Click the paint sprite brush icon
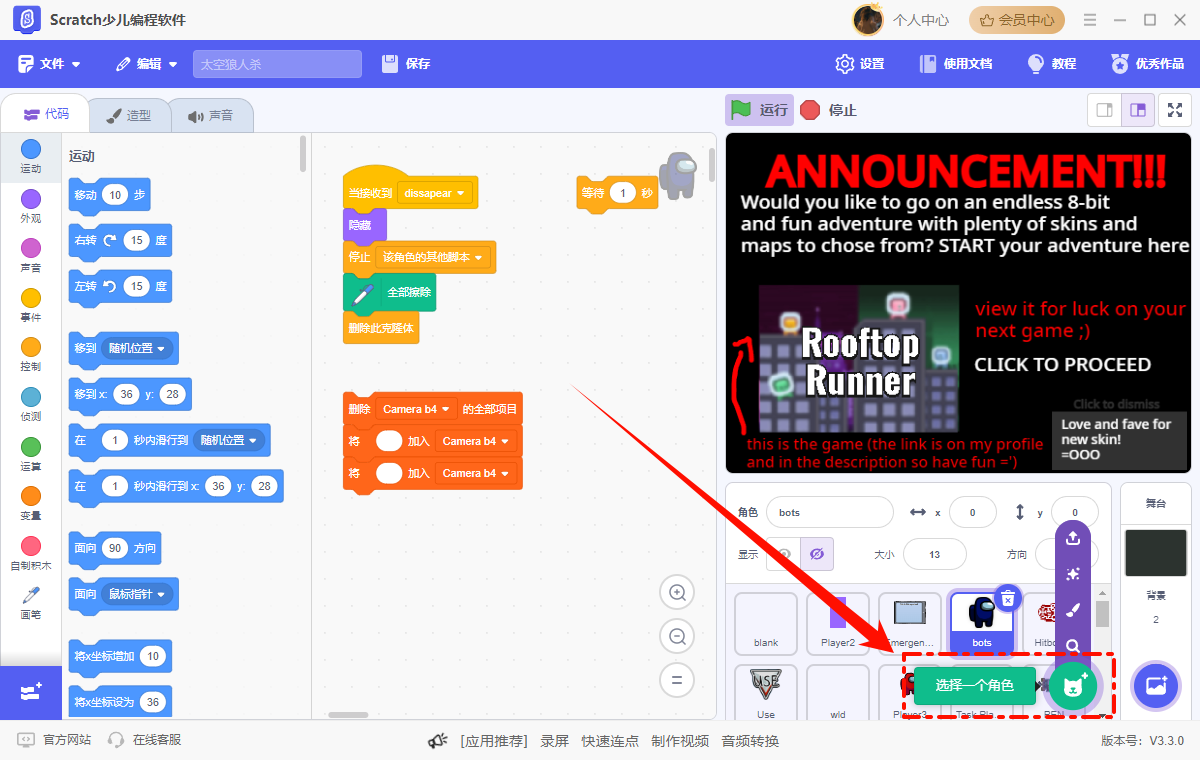 coord(1073,610)
